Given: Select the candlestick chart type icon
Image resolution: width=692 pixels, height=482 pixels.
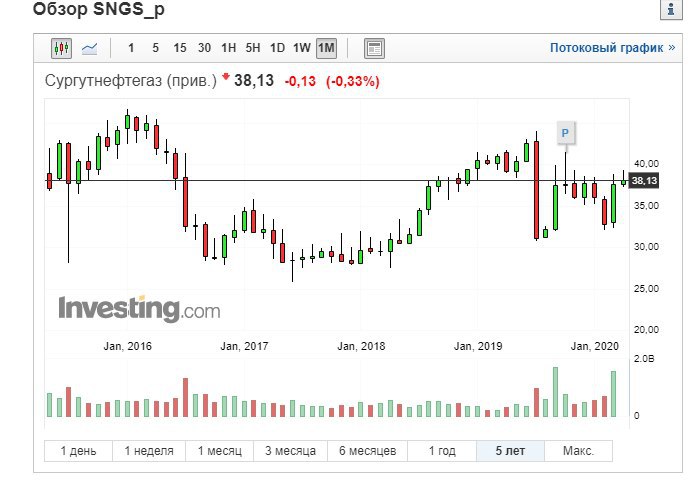Looking at the screenshot, I should click(62, 48).
